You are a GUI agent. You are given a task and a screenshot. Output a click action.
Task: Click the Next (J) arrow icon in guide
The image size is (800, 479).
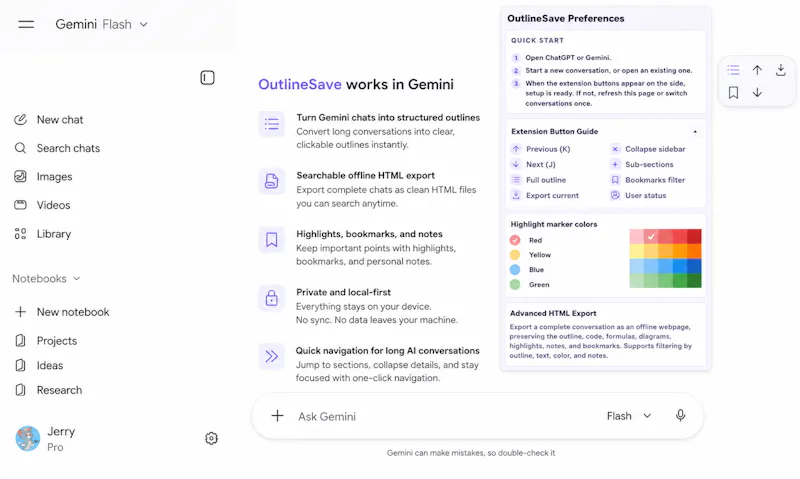(516, 164)
